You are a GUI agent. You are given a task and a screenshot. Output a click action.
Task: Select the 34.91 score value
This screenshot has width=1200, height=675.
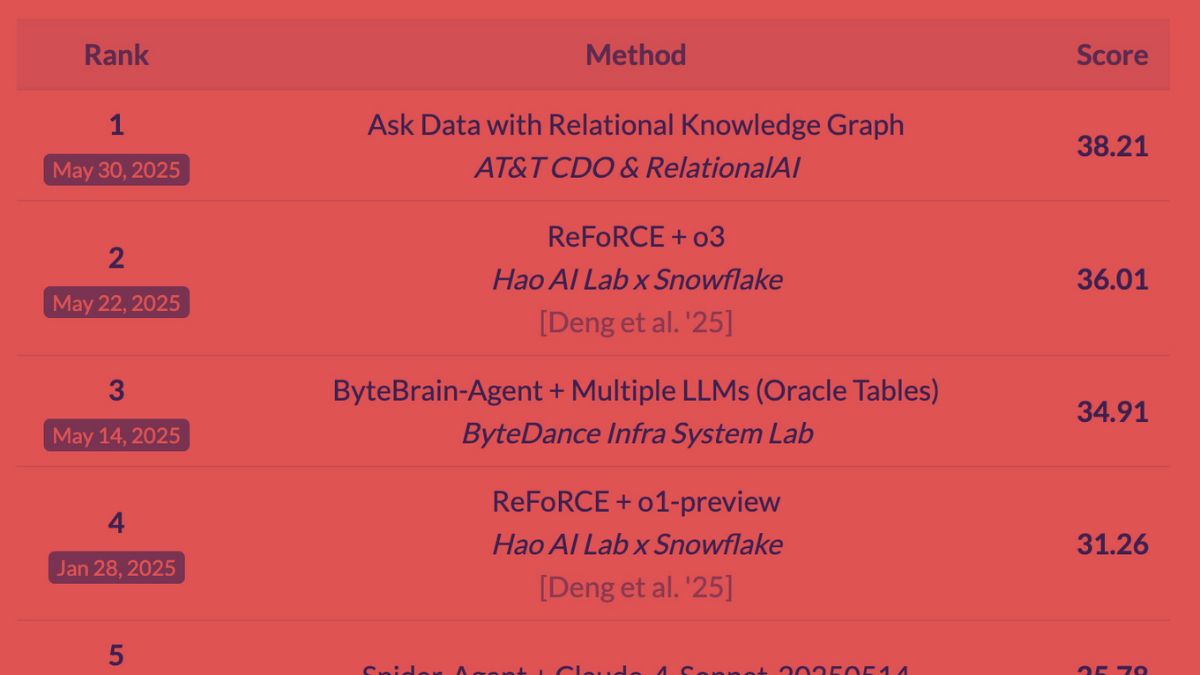tap(1111, 411)
